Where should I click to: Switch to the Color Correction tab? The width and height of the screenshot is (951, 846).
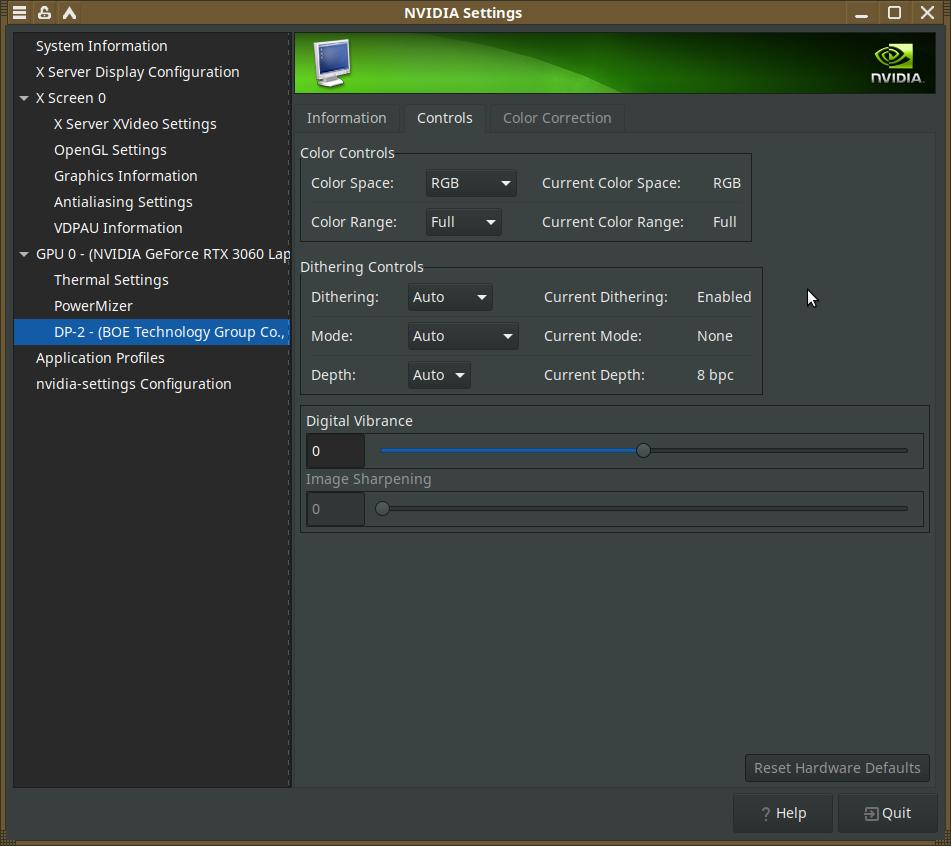tap(557, 118)
